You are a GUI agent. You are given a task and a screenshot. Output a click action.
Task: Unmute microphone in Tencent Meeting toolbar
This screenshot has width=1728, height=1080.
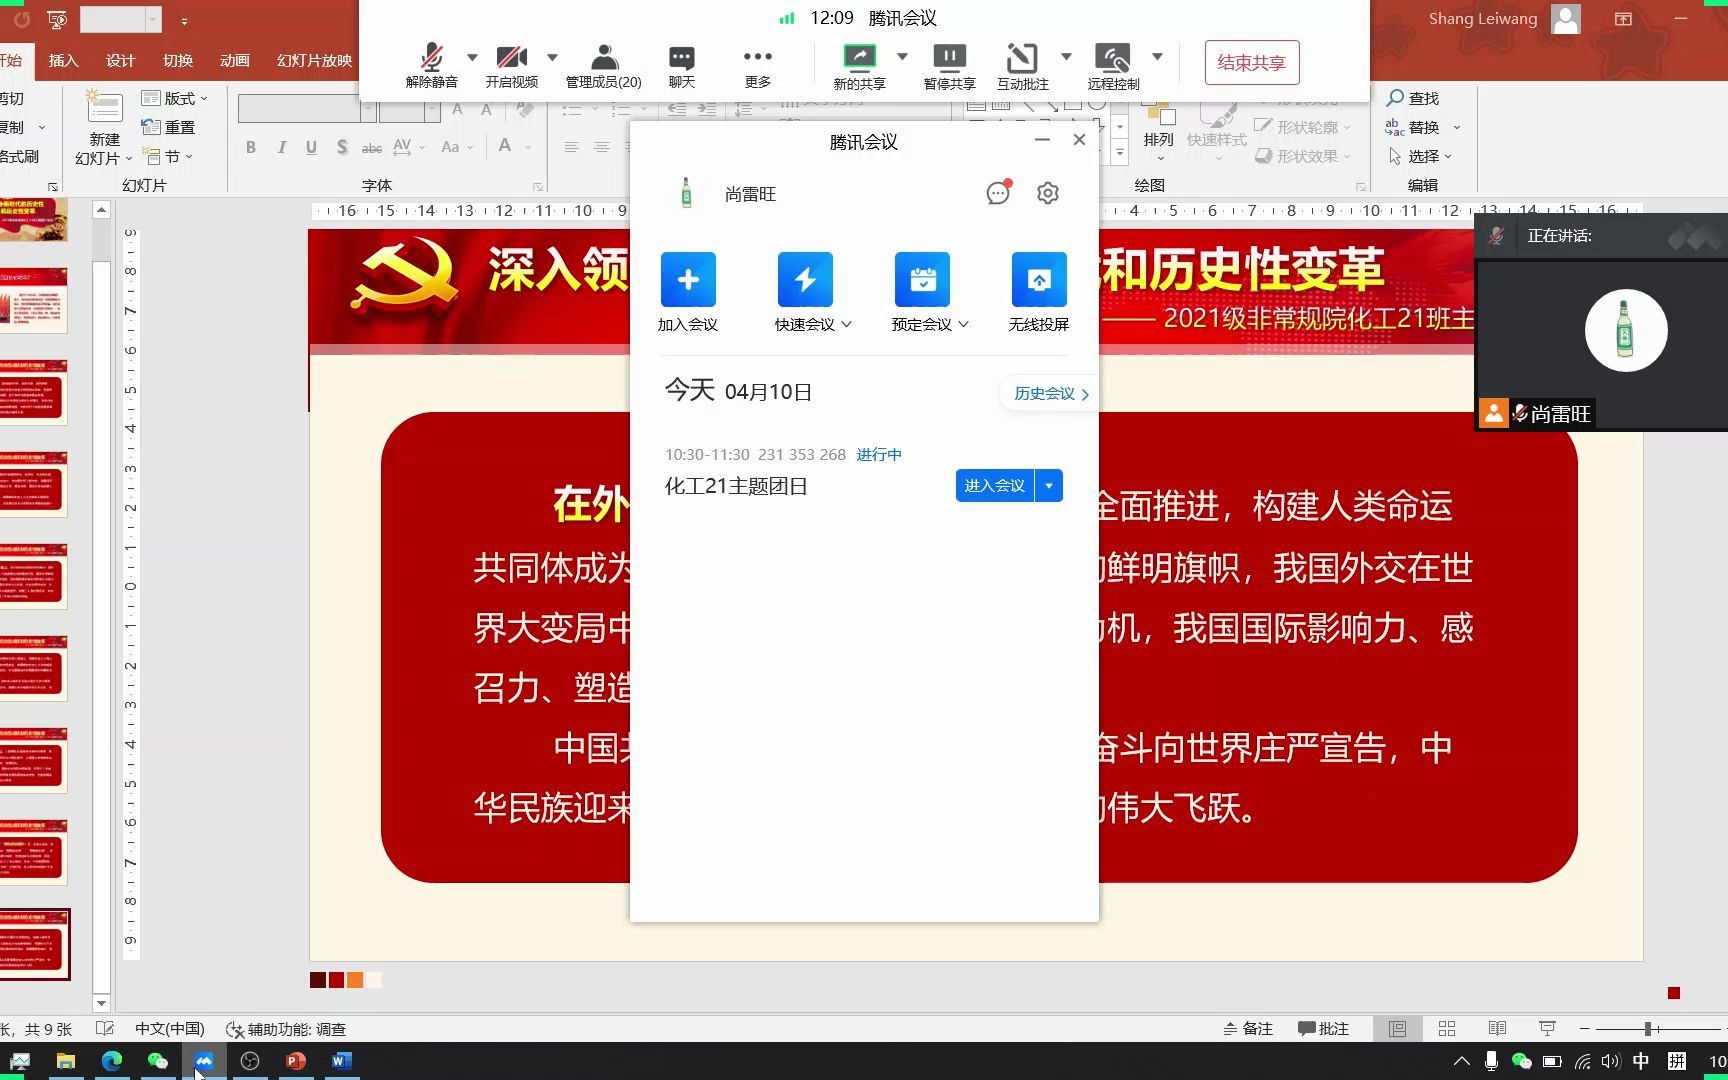(x=432, y=66)
